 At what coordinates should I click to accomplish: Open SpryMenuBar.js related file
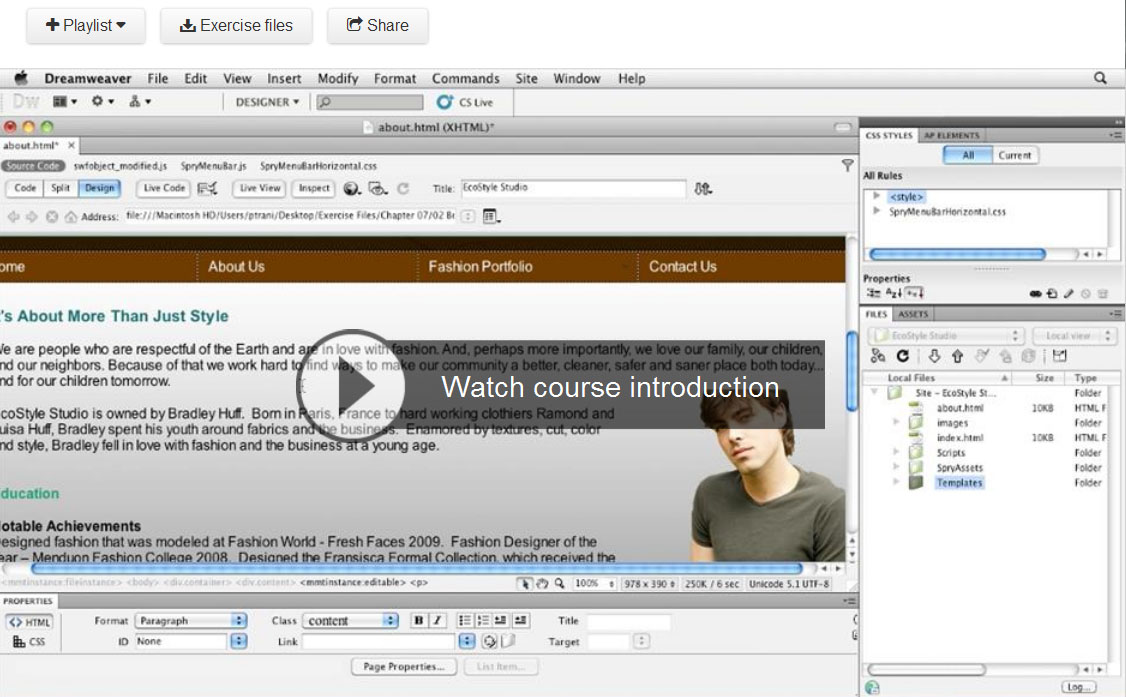coord(213,166)
